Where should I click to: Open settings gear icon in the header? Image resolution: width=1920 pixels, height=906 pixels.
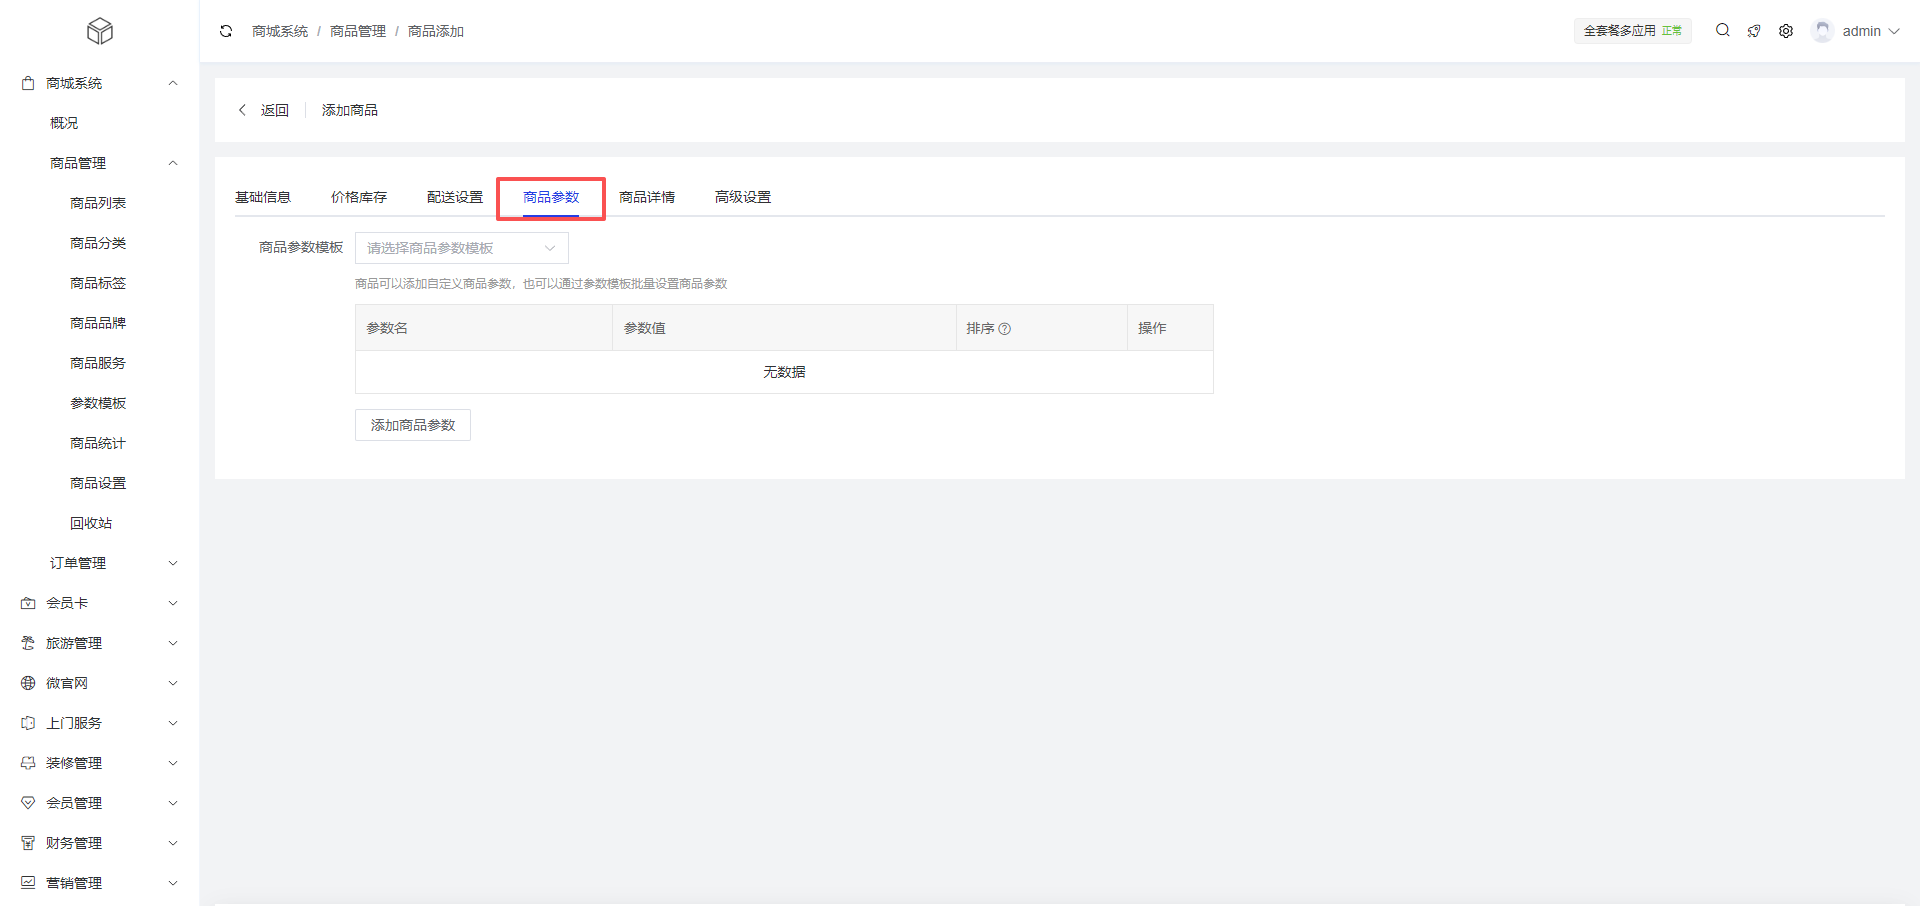click(x=1786, y=31)
